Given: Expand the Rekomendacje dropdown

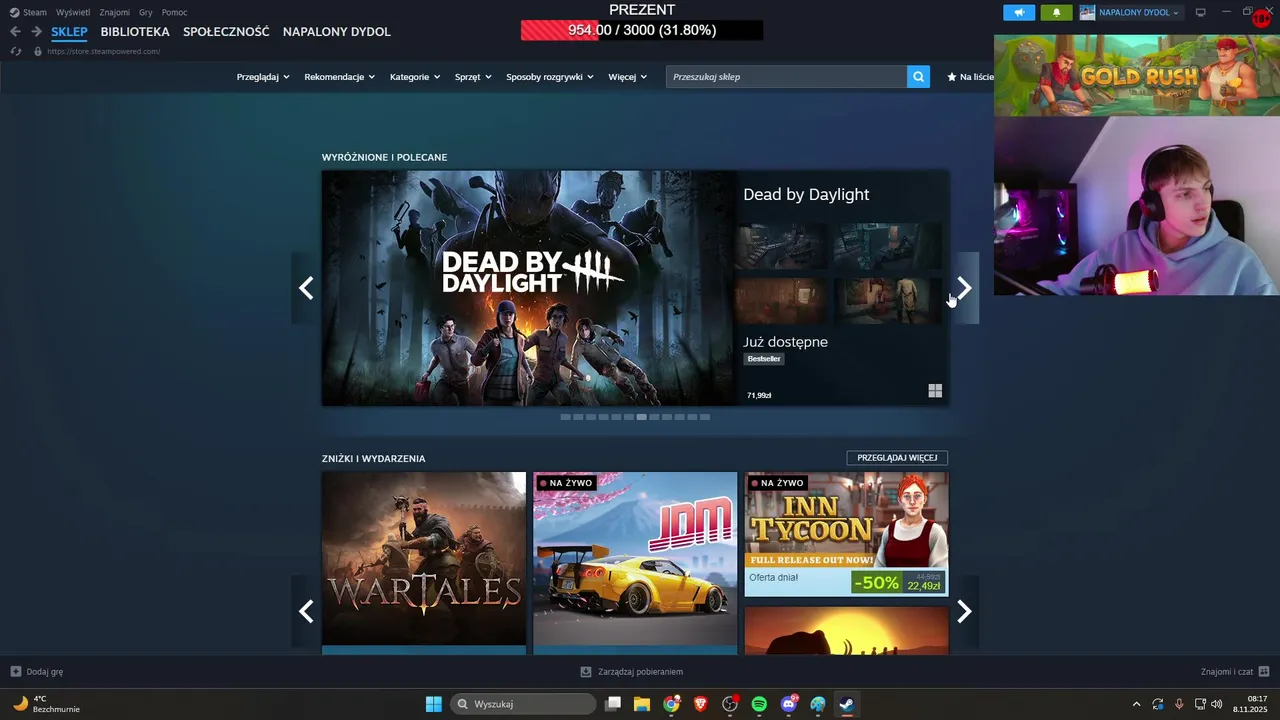Looking at the screenshot, I should tap(340, 77).
